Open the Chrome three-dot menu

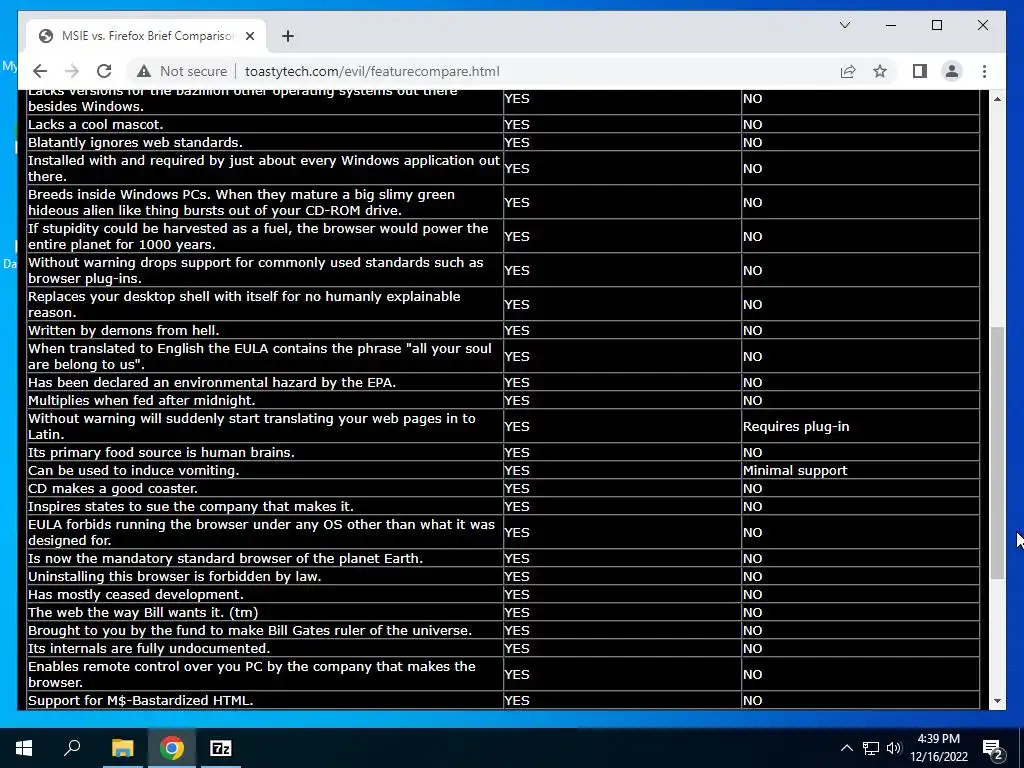(x=984, y=71)
